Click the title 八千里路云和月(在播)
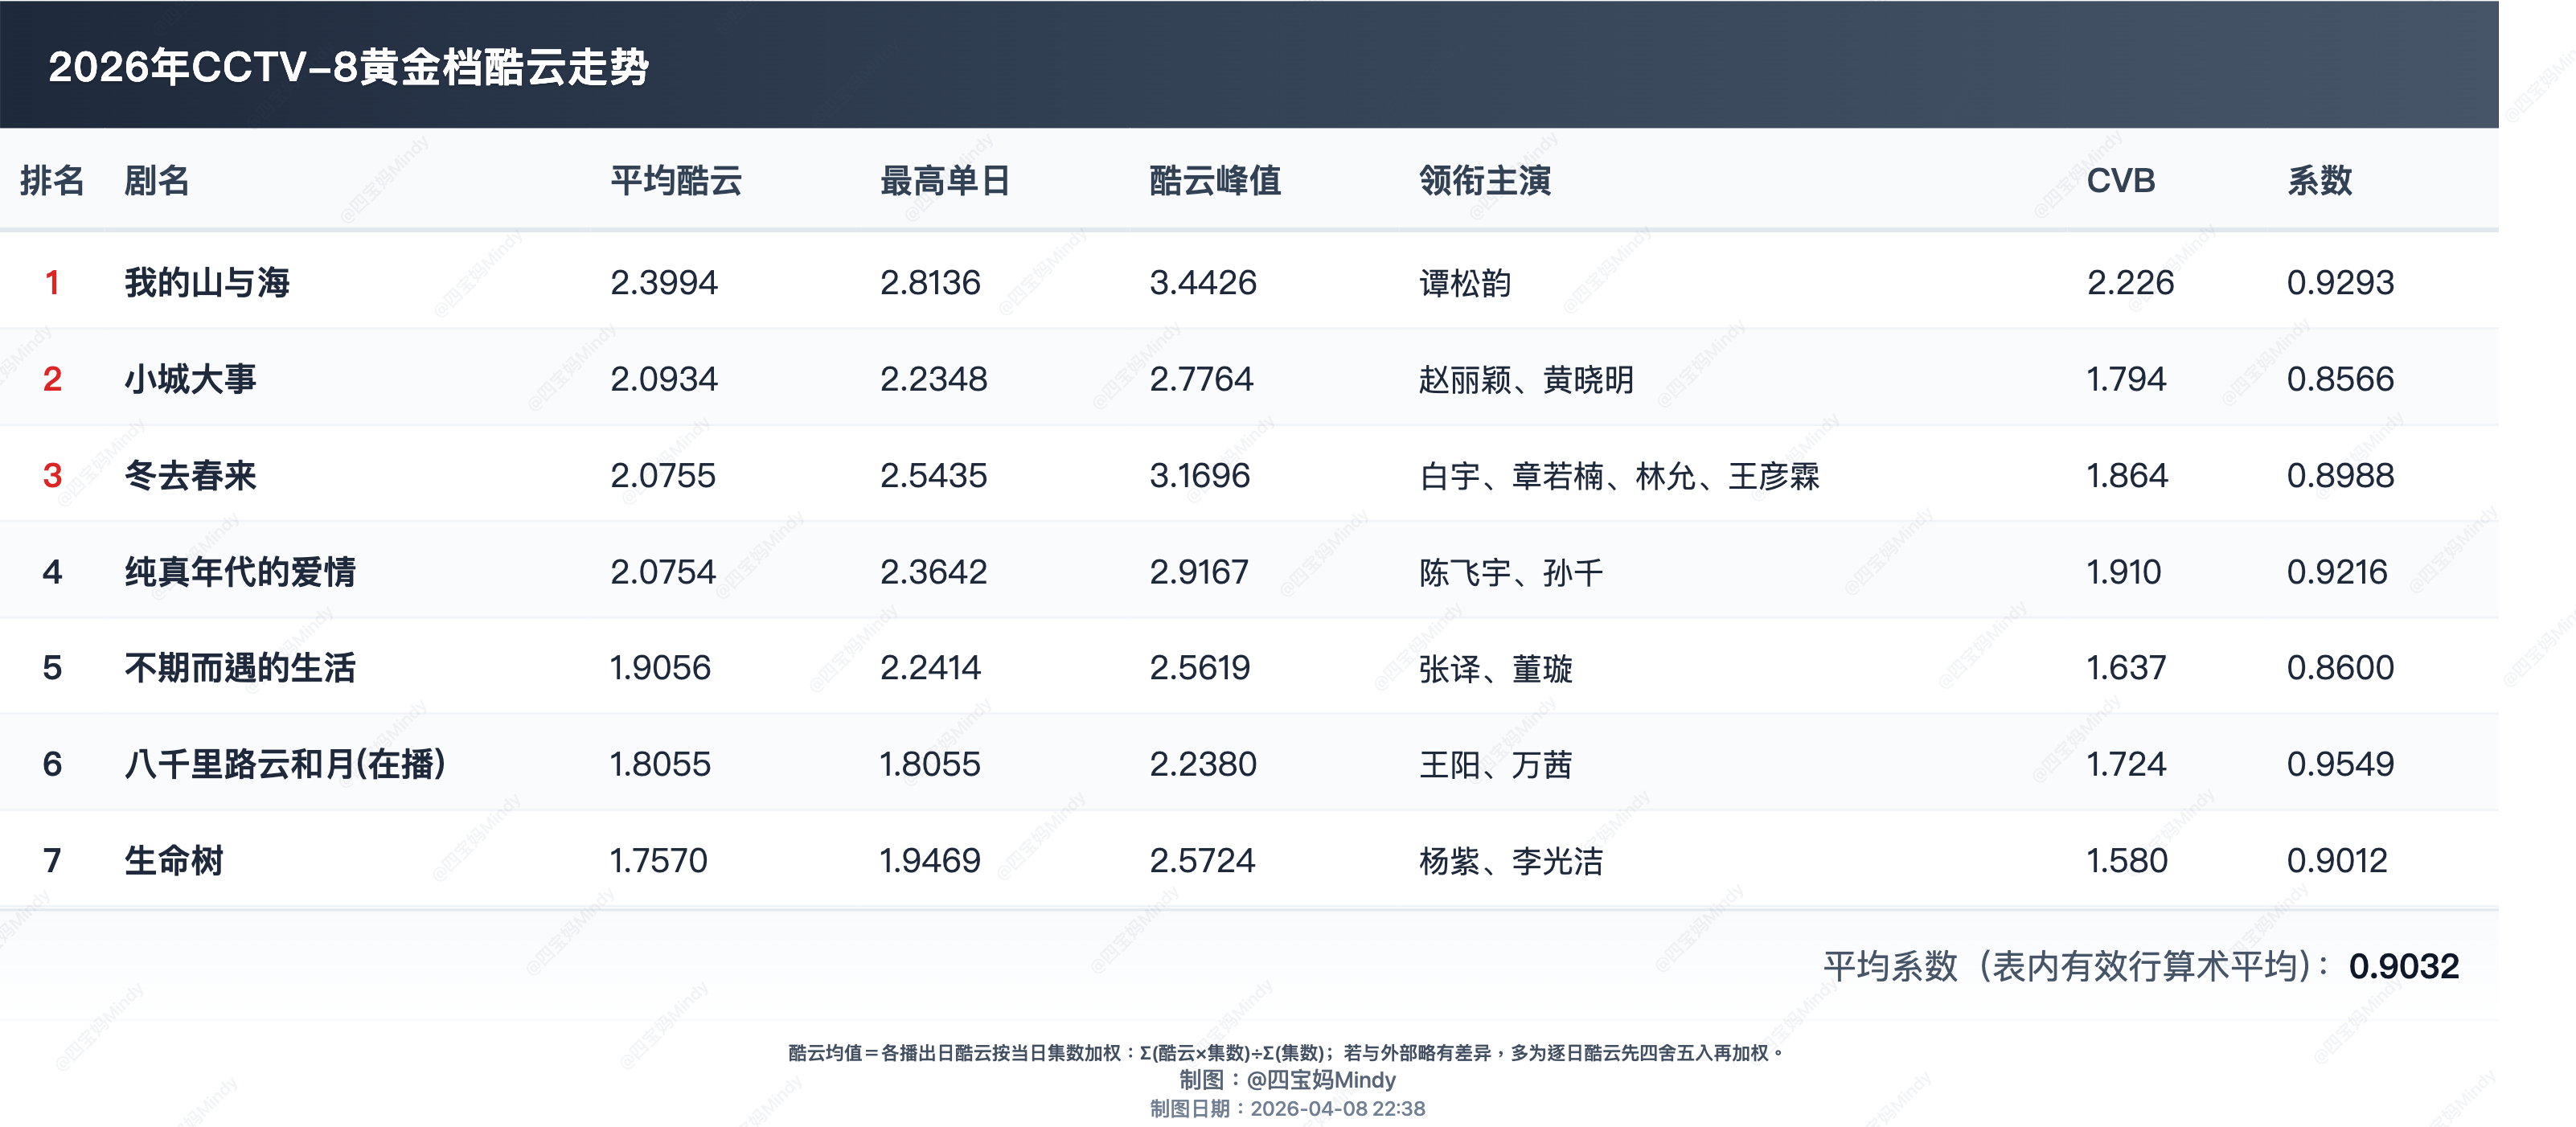 tap(284, 765)
